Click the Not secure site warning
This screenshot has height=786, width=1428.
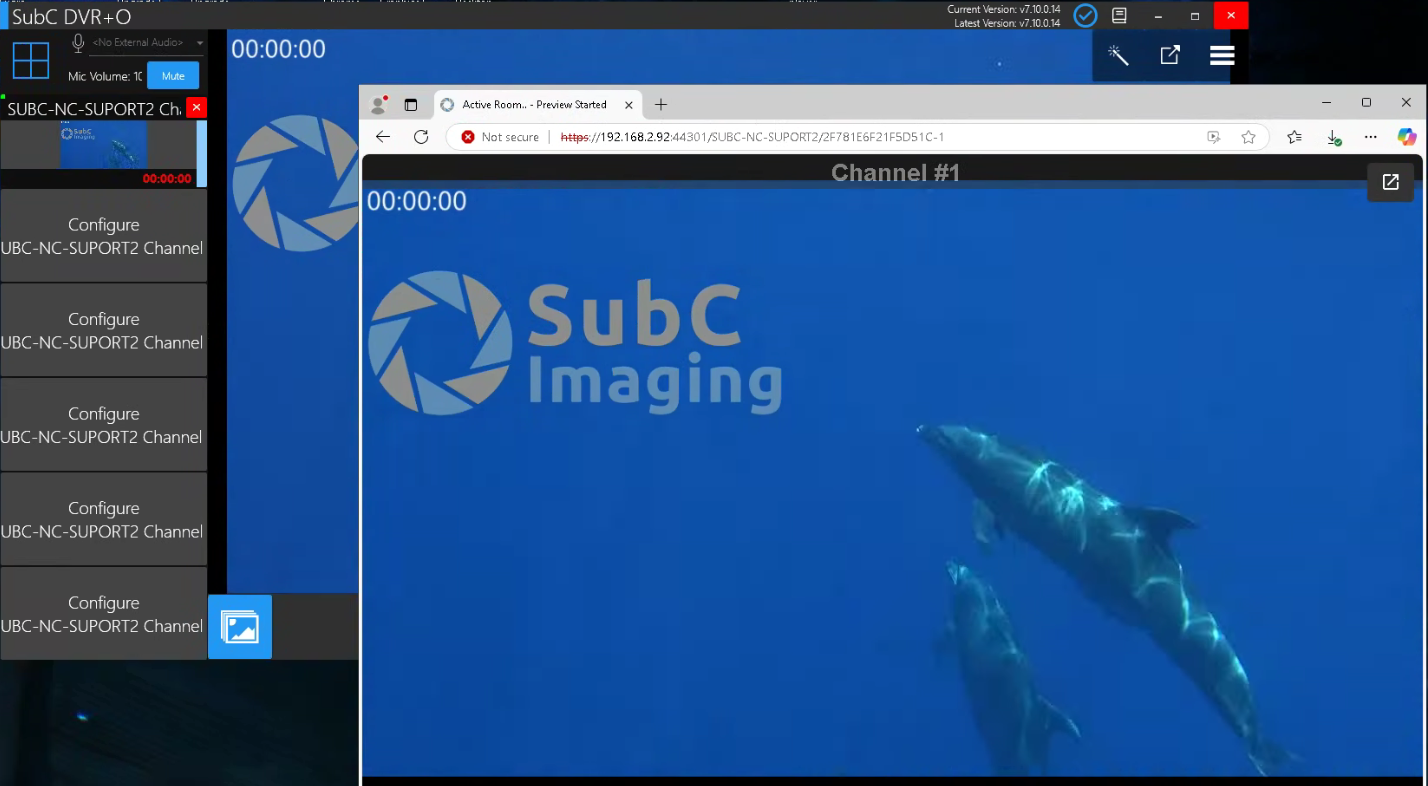click(x=500, y=137)
